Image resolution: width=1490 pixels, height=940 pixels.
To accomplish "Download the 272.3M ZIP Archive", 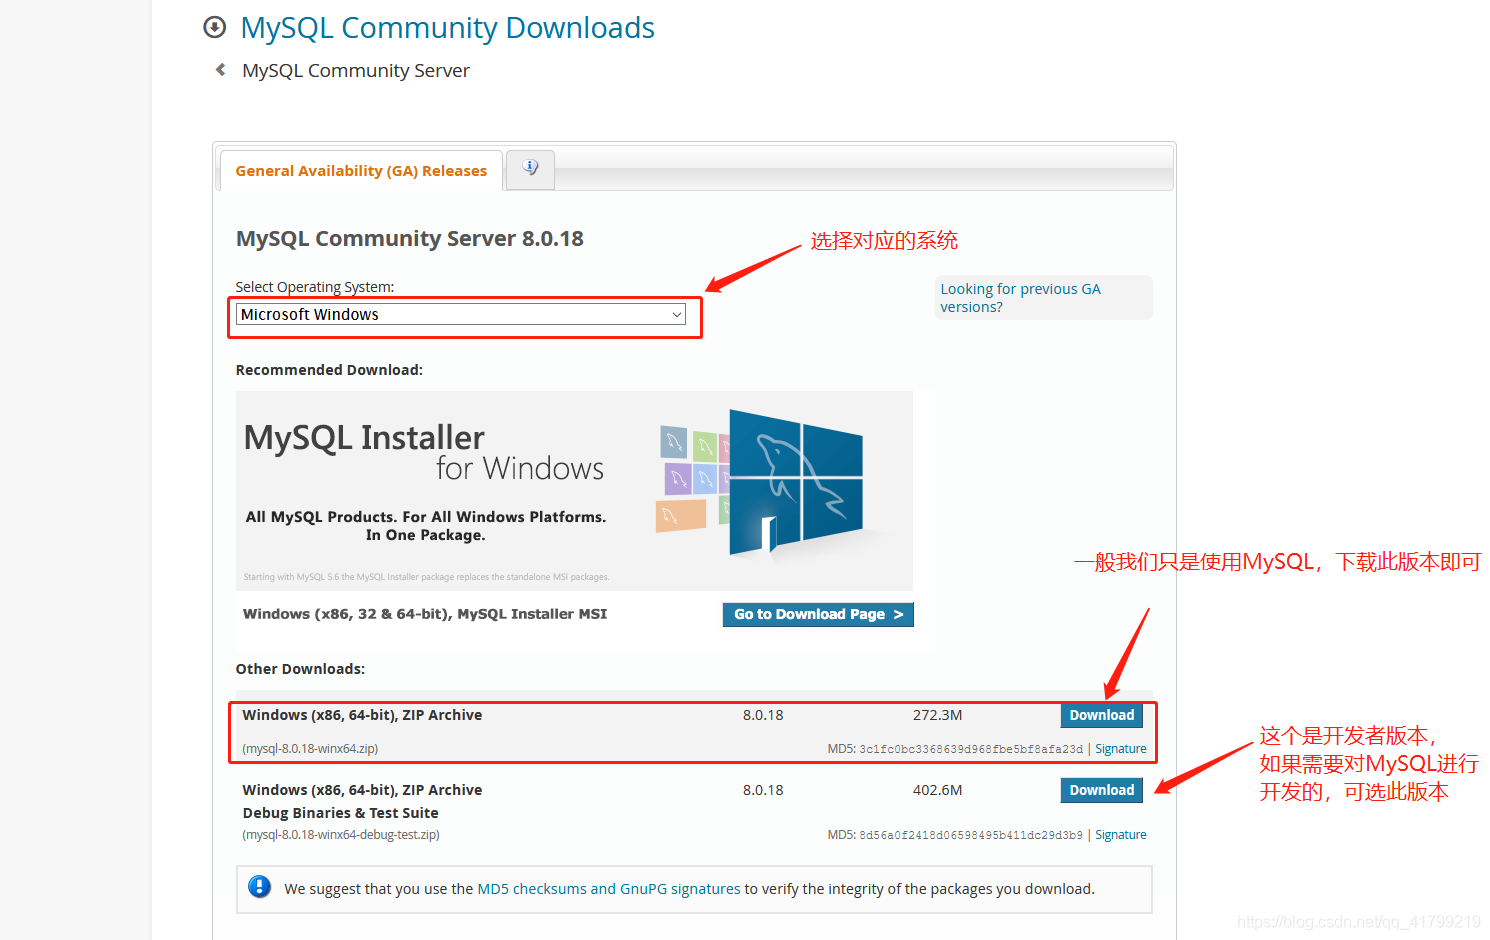I will click(1101, 715).
